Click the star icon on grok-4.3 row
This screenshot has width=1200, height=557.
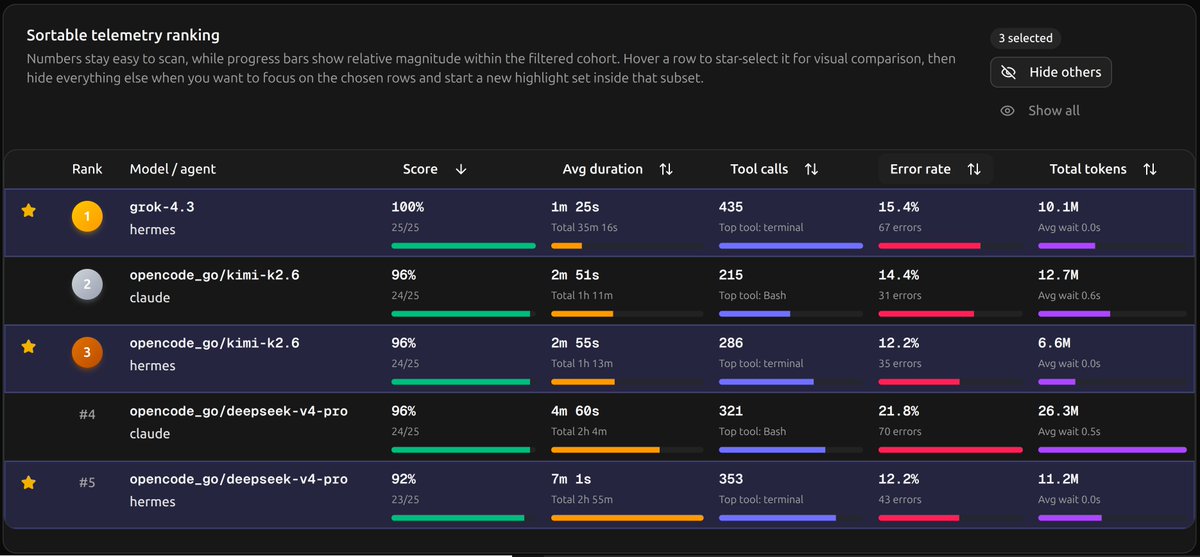coord(29,210)
